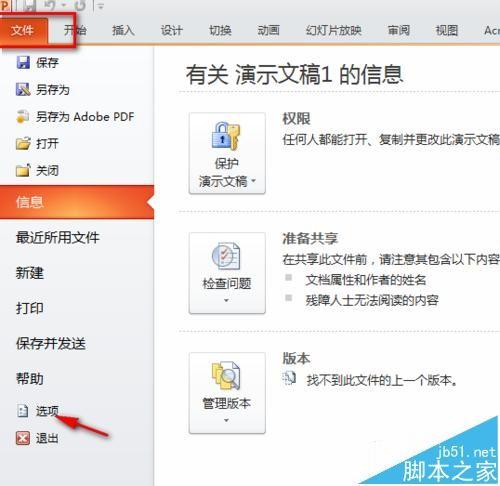Click the Manage Versions magnifier icon
The image size is (500, 486).
click(226, 376)
